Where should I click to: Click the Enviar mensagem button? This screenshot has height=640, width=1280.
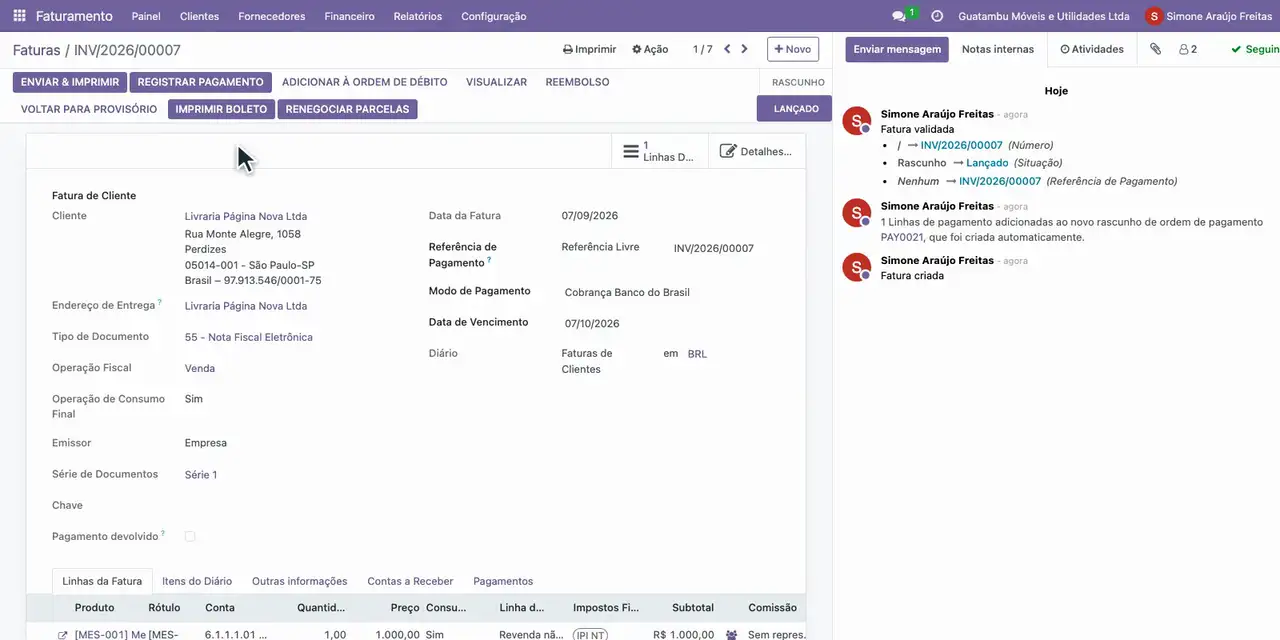click(x=897, y=49)
